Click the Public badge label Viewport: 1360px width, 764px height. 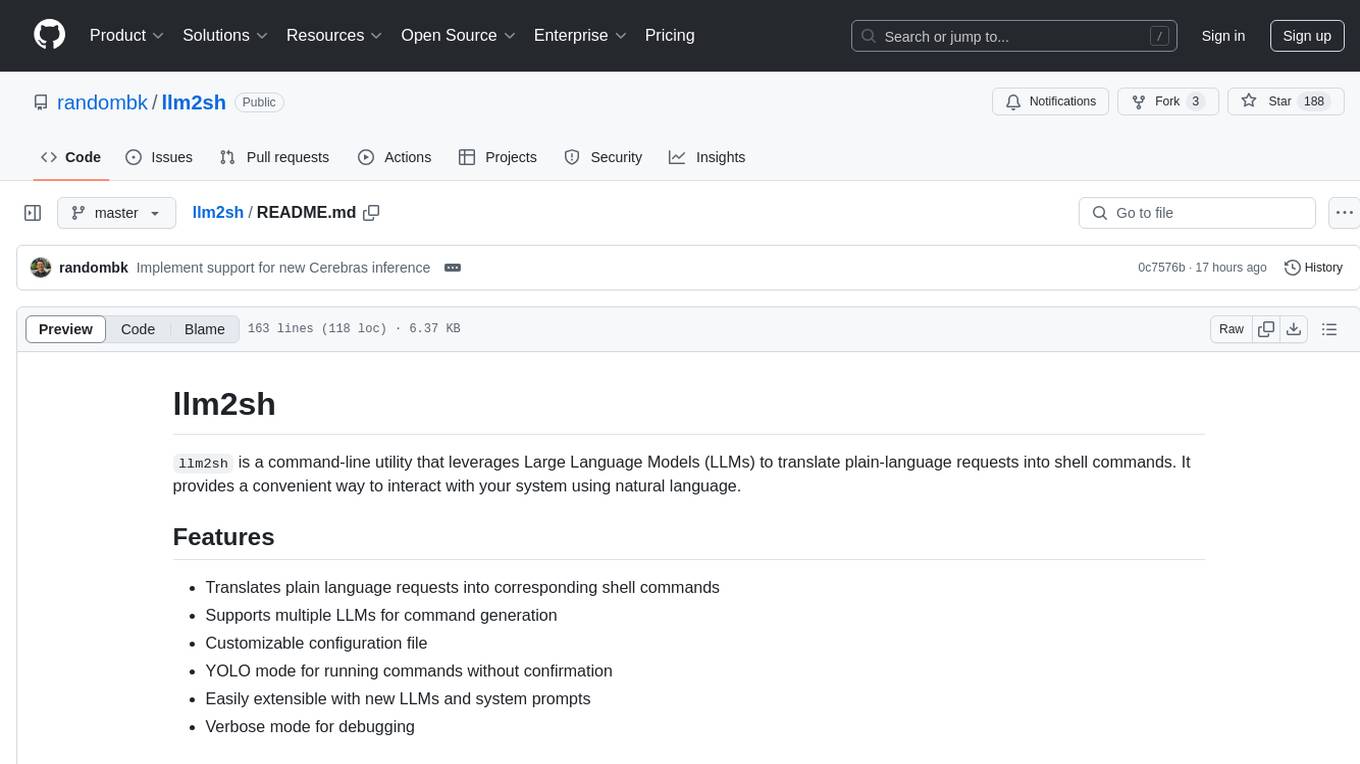pyautogui.click(x=260, y=102)
